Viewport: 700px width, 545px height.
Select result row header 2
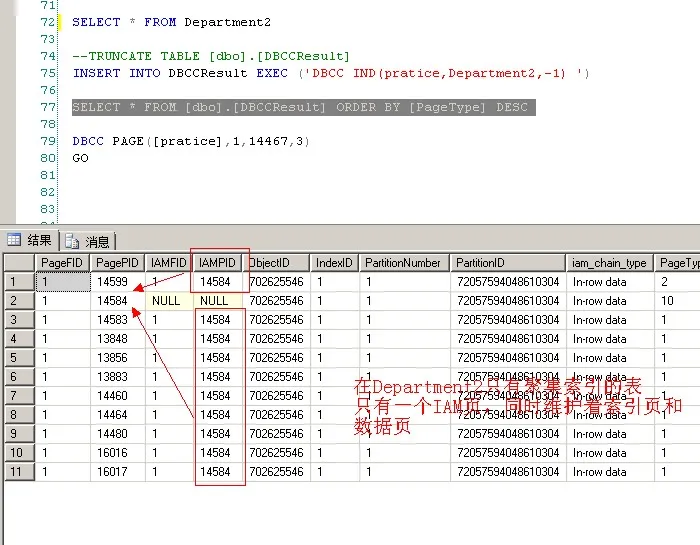point(19,301)
